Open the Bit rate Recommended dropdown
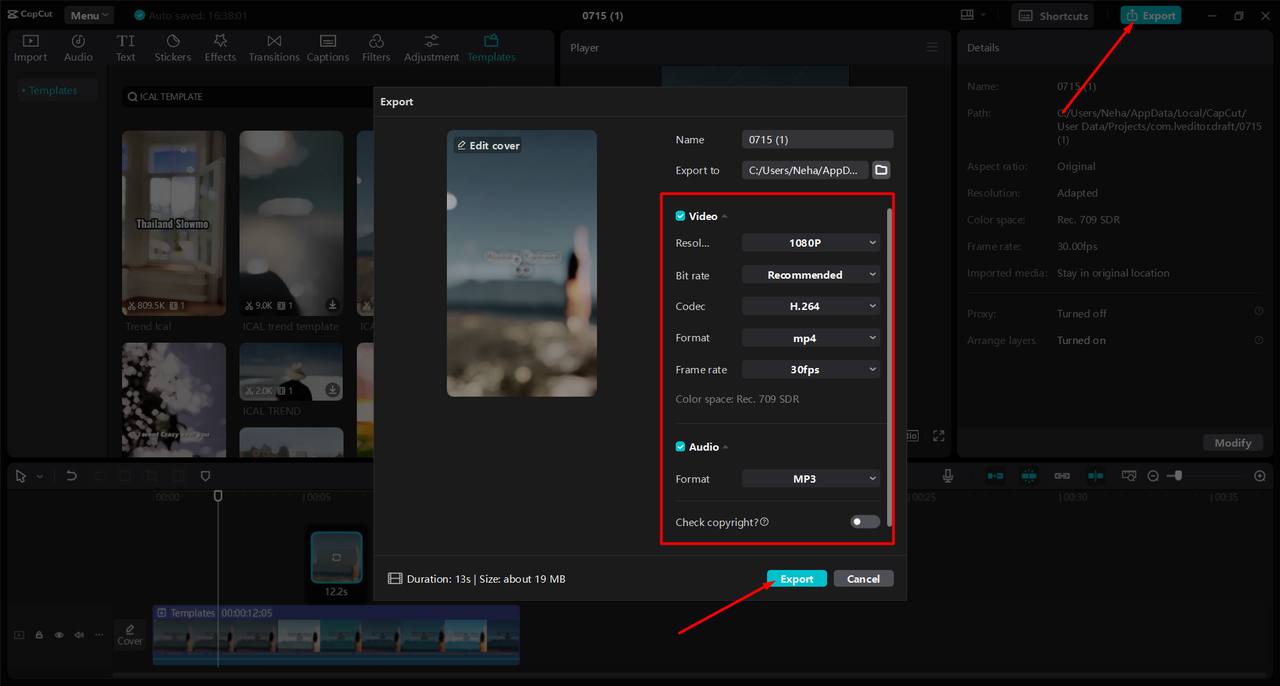1280x686 pixels. (811, 275)
